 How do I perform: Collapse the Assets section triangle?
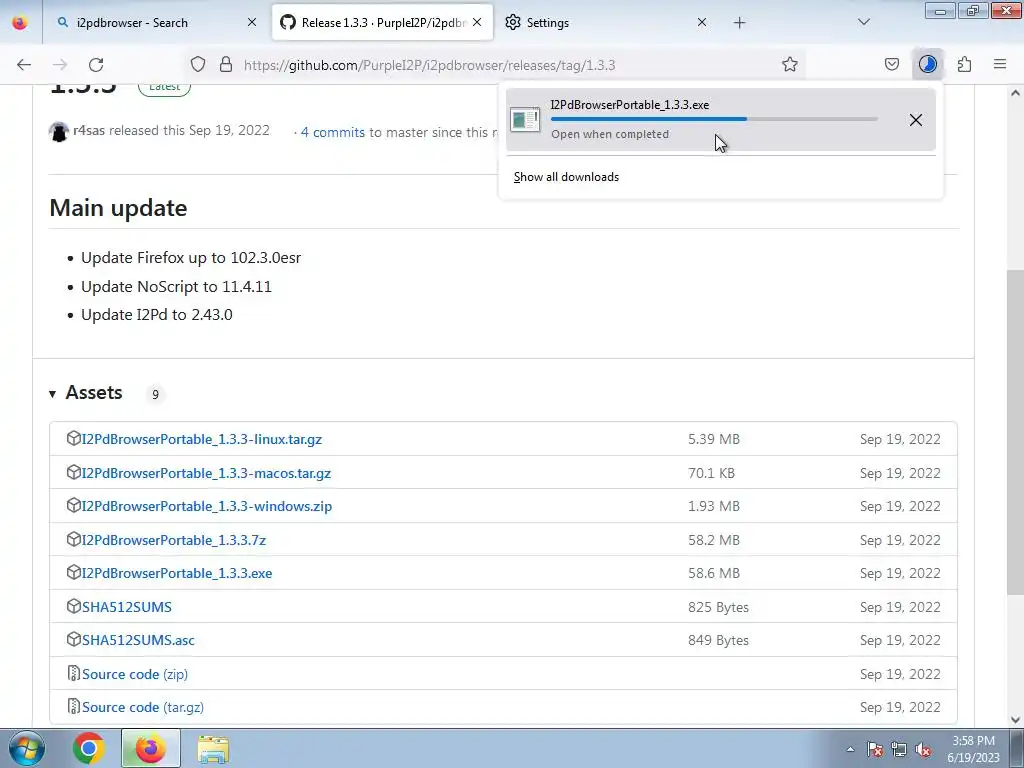click(x=52, y=394)
